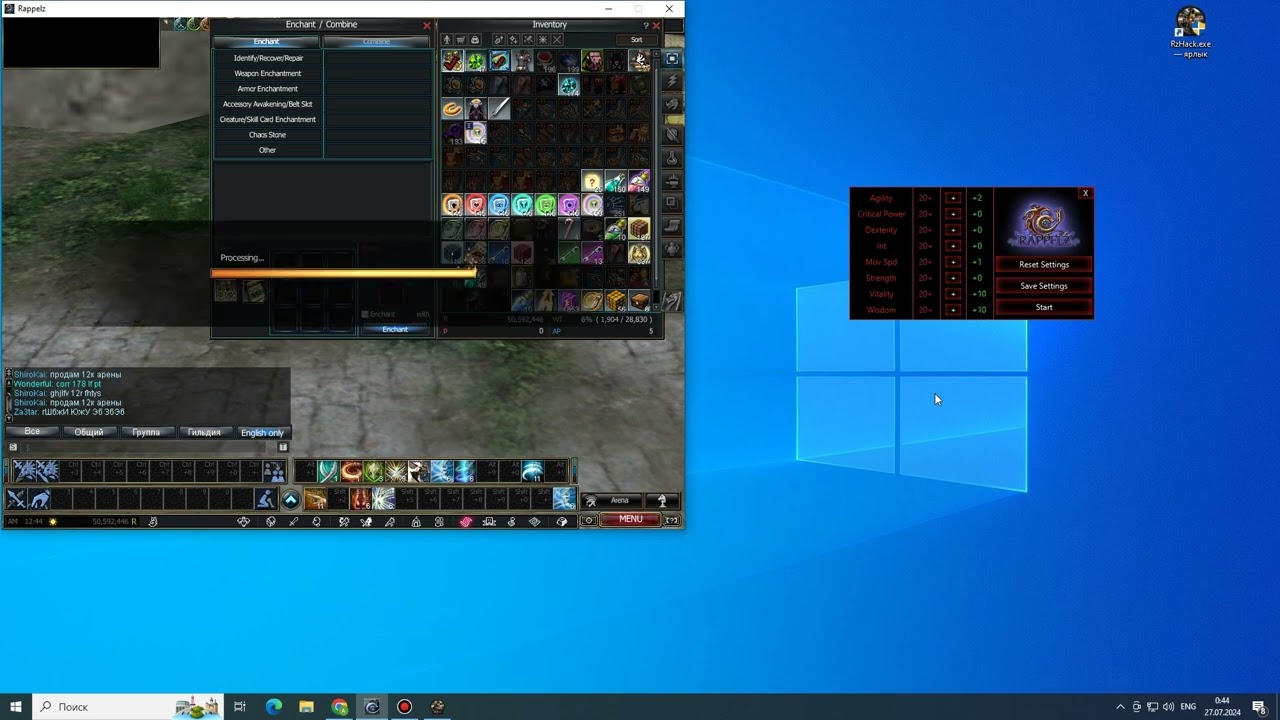Select the potion stacked 150
Image resolution: width=1280 pixels, height=720 pixels.
coord(616,181)
